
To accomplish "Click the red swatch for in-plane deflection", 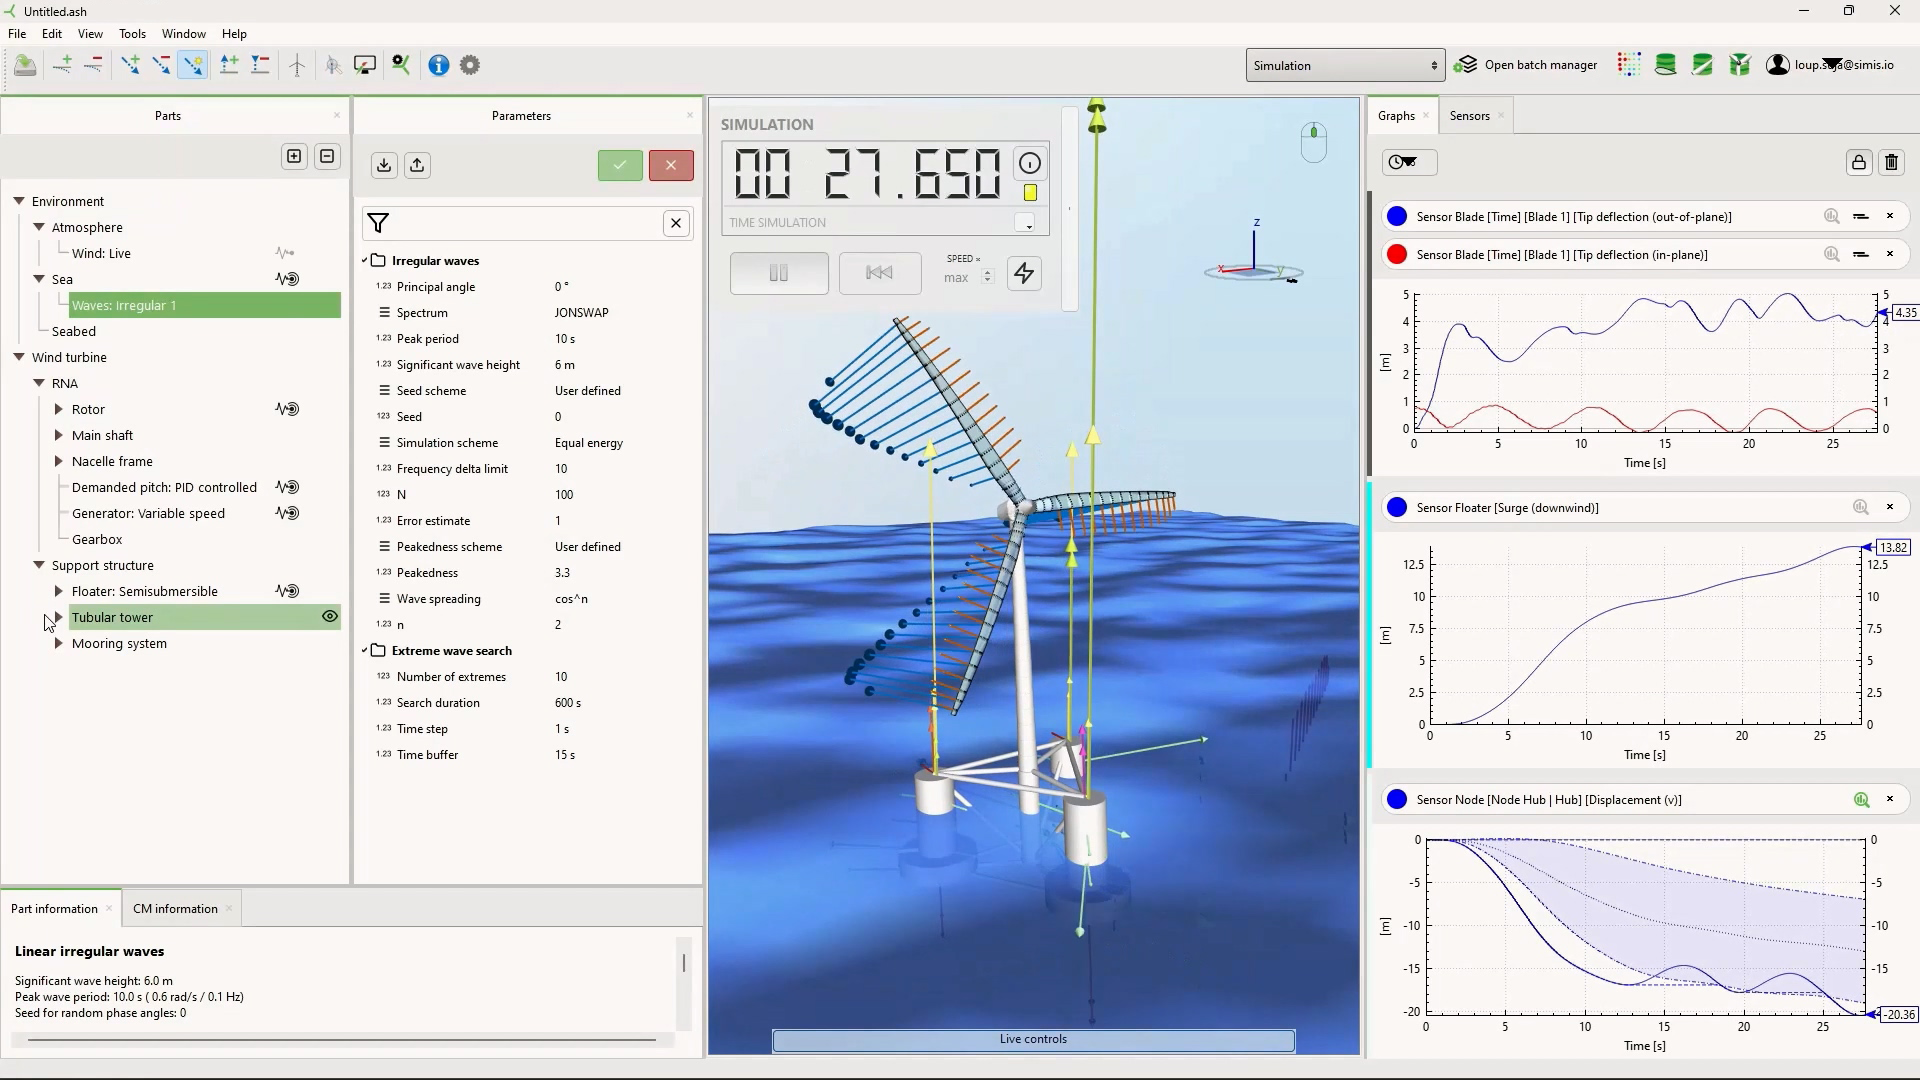I will click(x=1397, y=255).
